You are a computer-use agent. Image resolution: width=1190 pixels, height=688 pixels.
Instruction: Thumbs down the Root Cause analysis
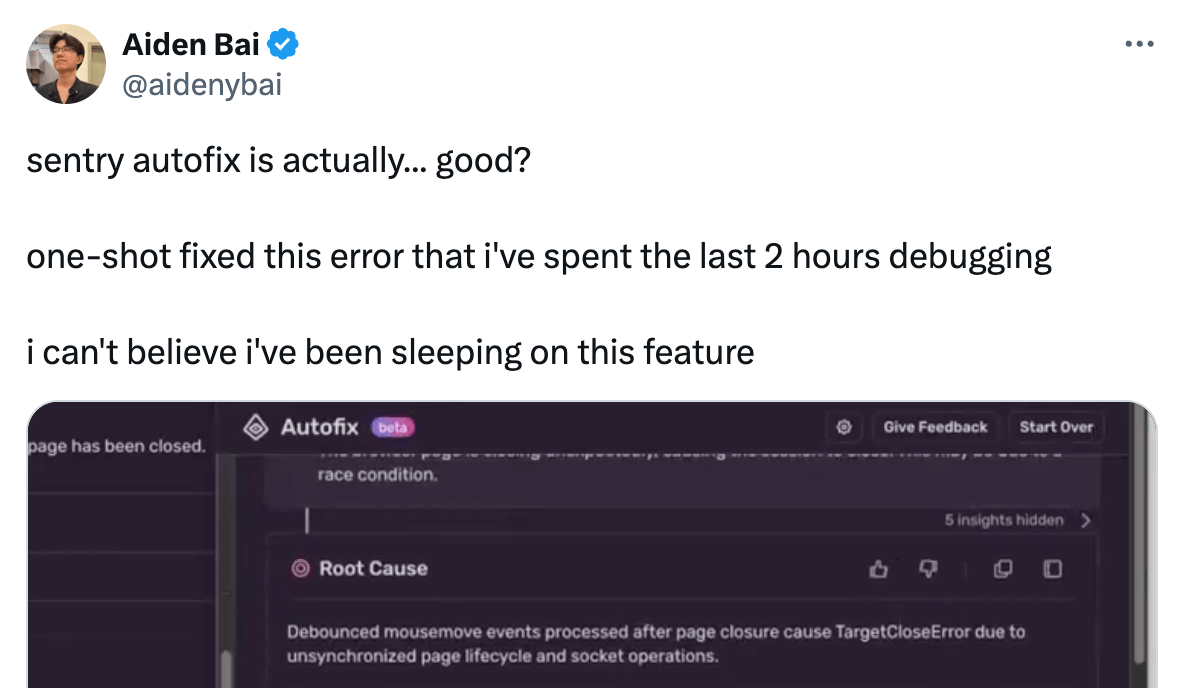click(x=928, y=568)
